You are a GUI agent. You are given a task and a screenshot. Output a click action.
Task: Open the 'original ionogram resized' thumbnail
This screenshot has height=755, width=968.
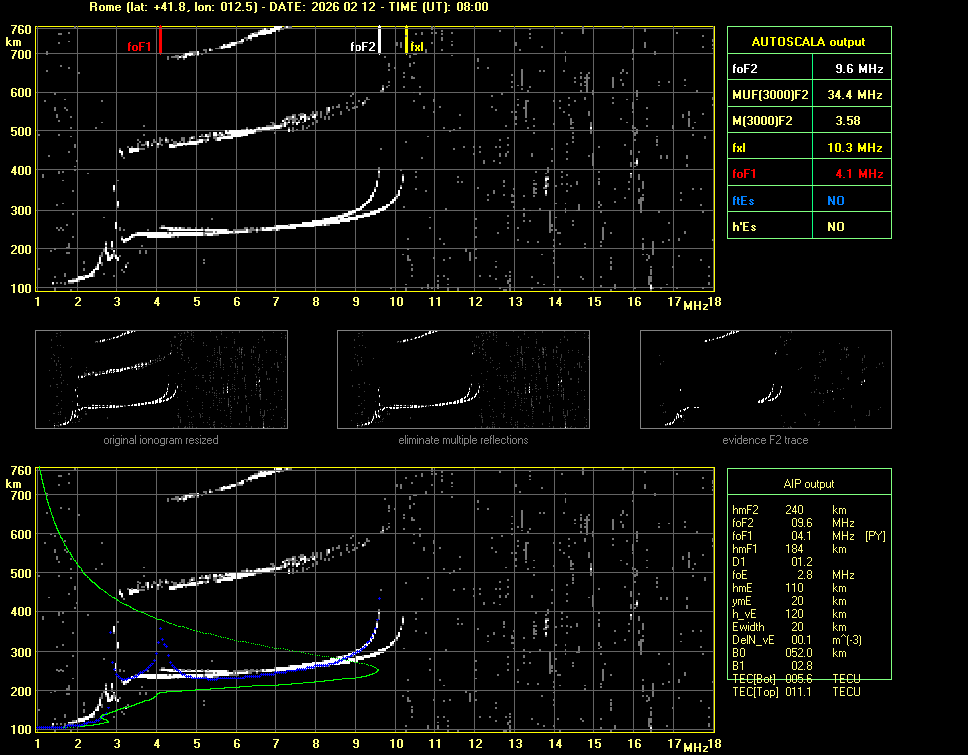point(161,381)
